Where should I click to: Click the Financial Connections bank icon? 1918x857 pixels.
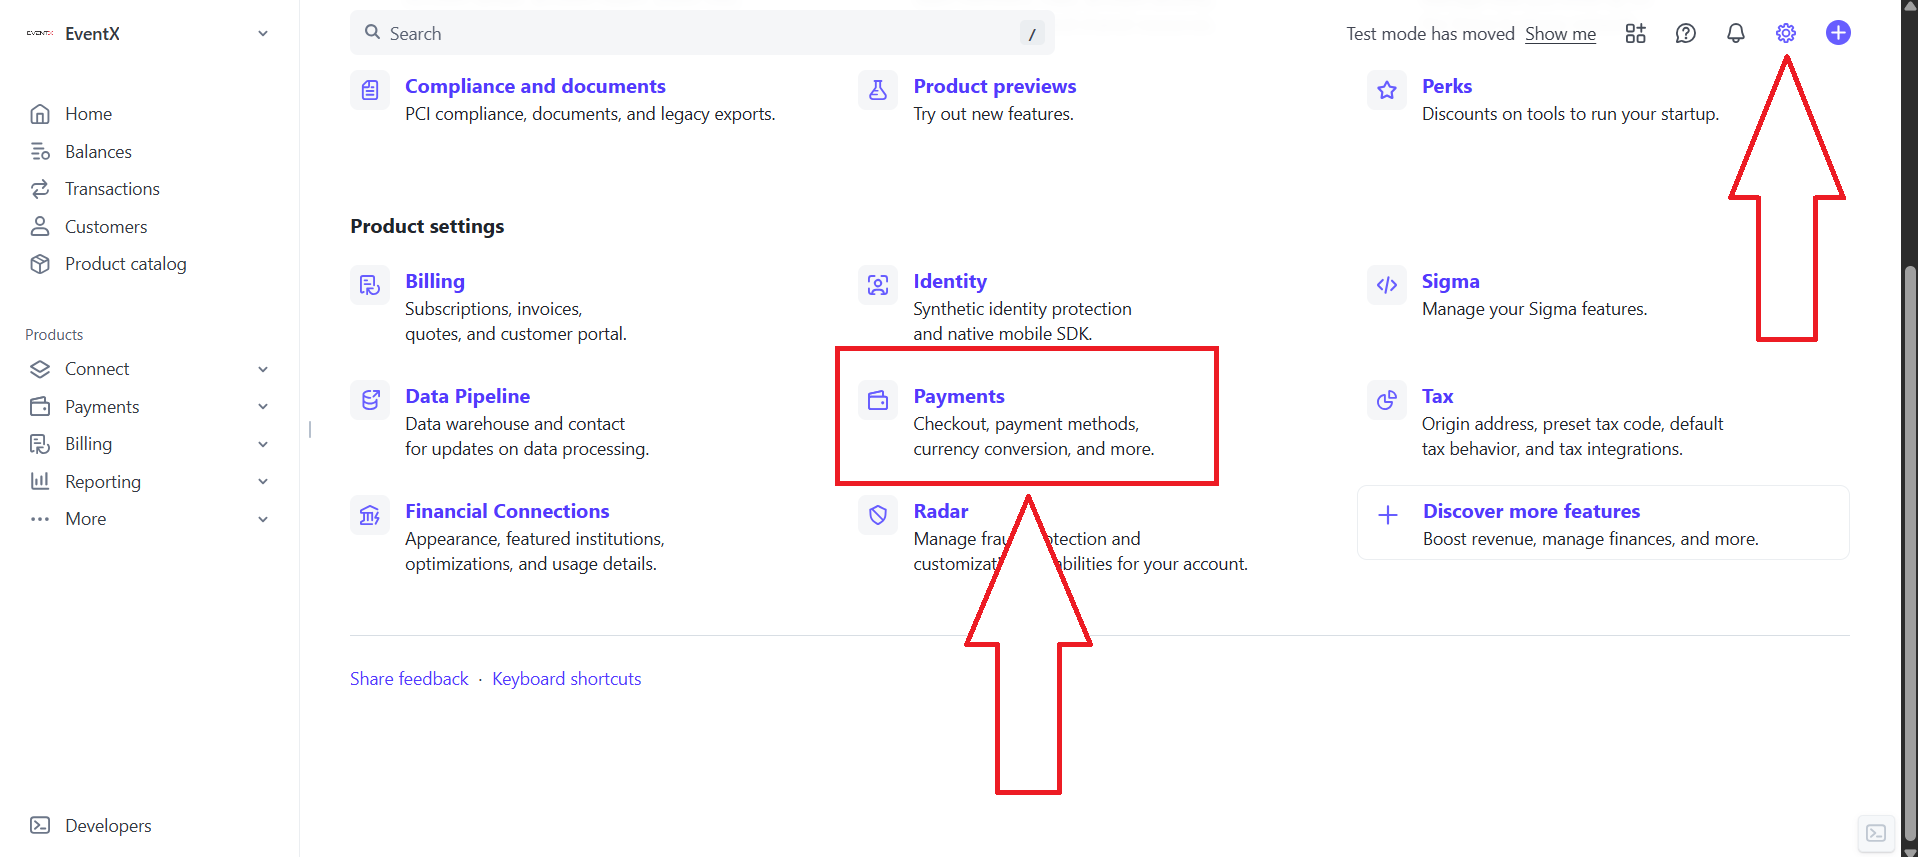[370, 515]
